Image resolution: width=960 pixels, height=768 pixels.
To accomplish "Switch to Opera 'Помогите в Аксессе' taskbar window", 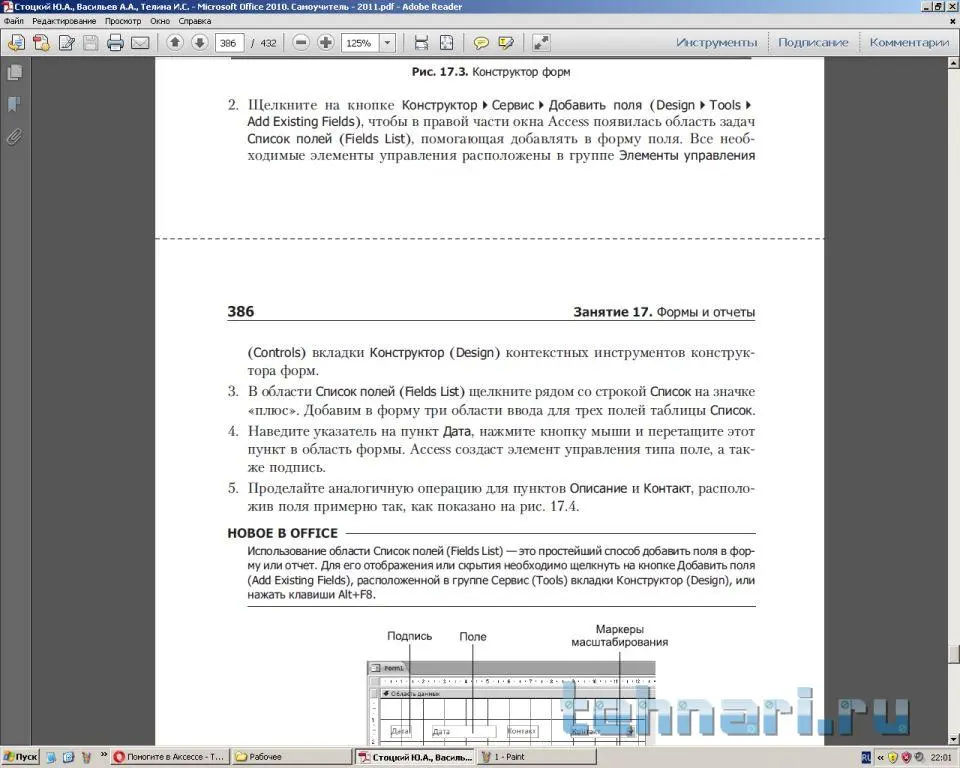I will (x=170, y=757).
